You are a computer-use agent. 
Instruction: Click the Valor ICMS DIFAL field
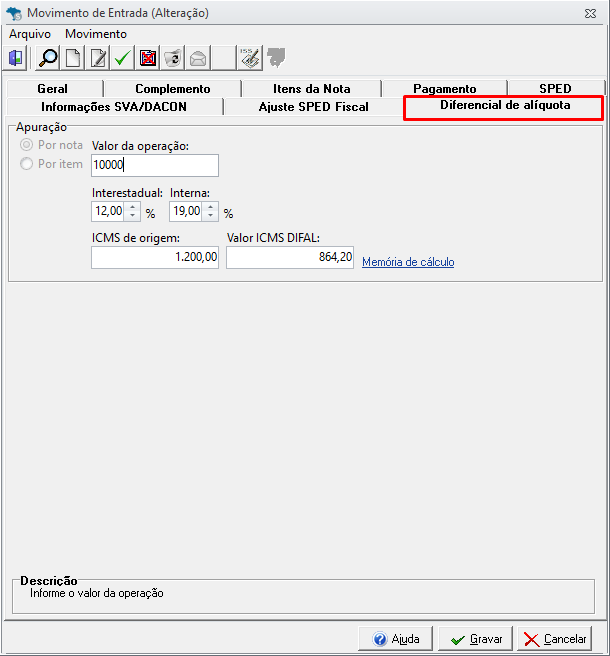coord(290,257)
